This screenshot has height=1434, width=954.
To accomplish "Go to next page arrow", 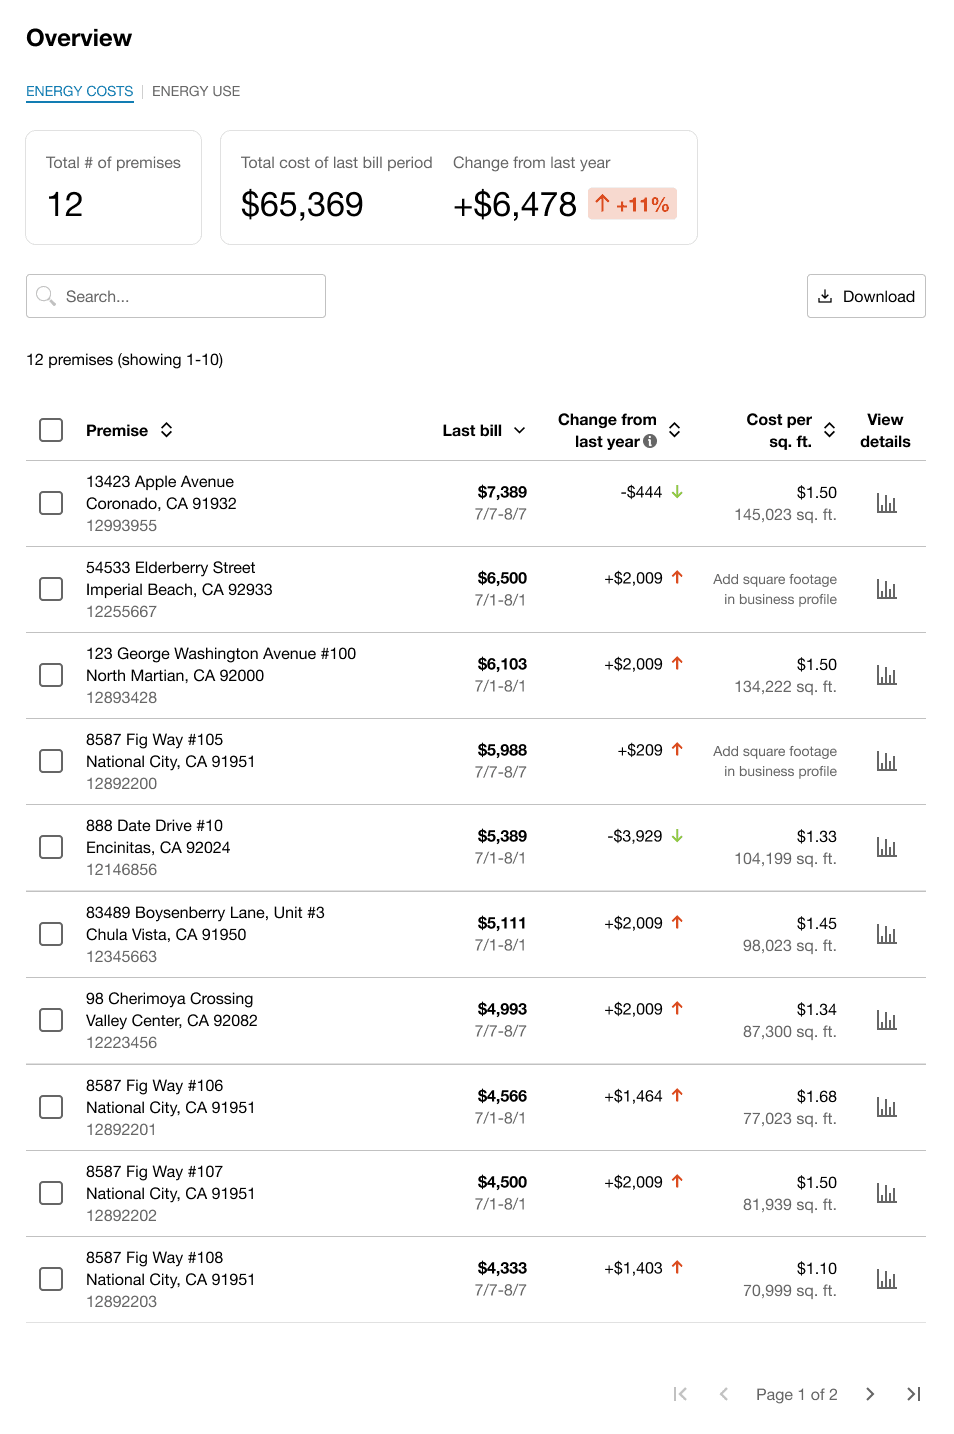I will [870, 1394].
